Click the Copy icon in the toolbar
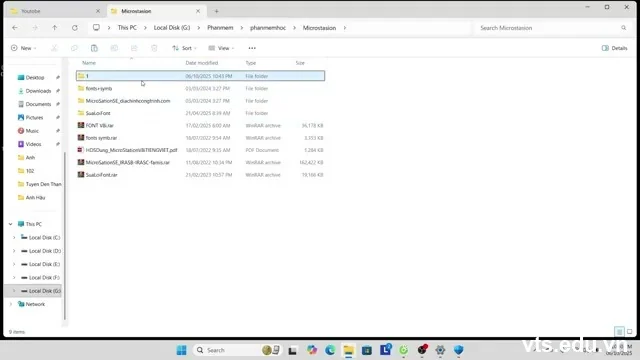The height and width of the screenshot is (360, 640). [x=74, y=48]
